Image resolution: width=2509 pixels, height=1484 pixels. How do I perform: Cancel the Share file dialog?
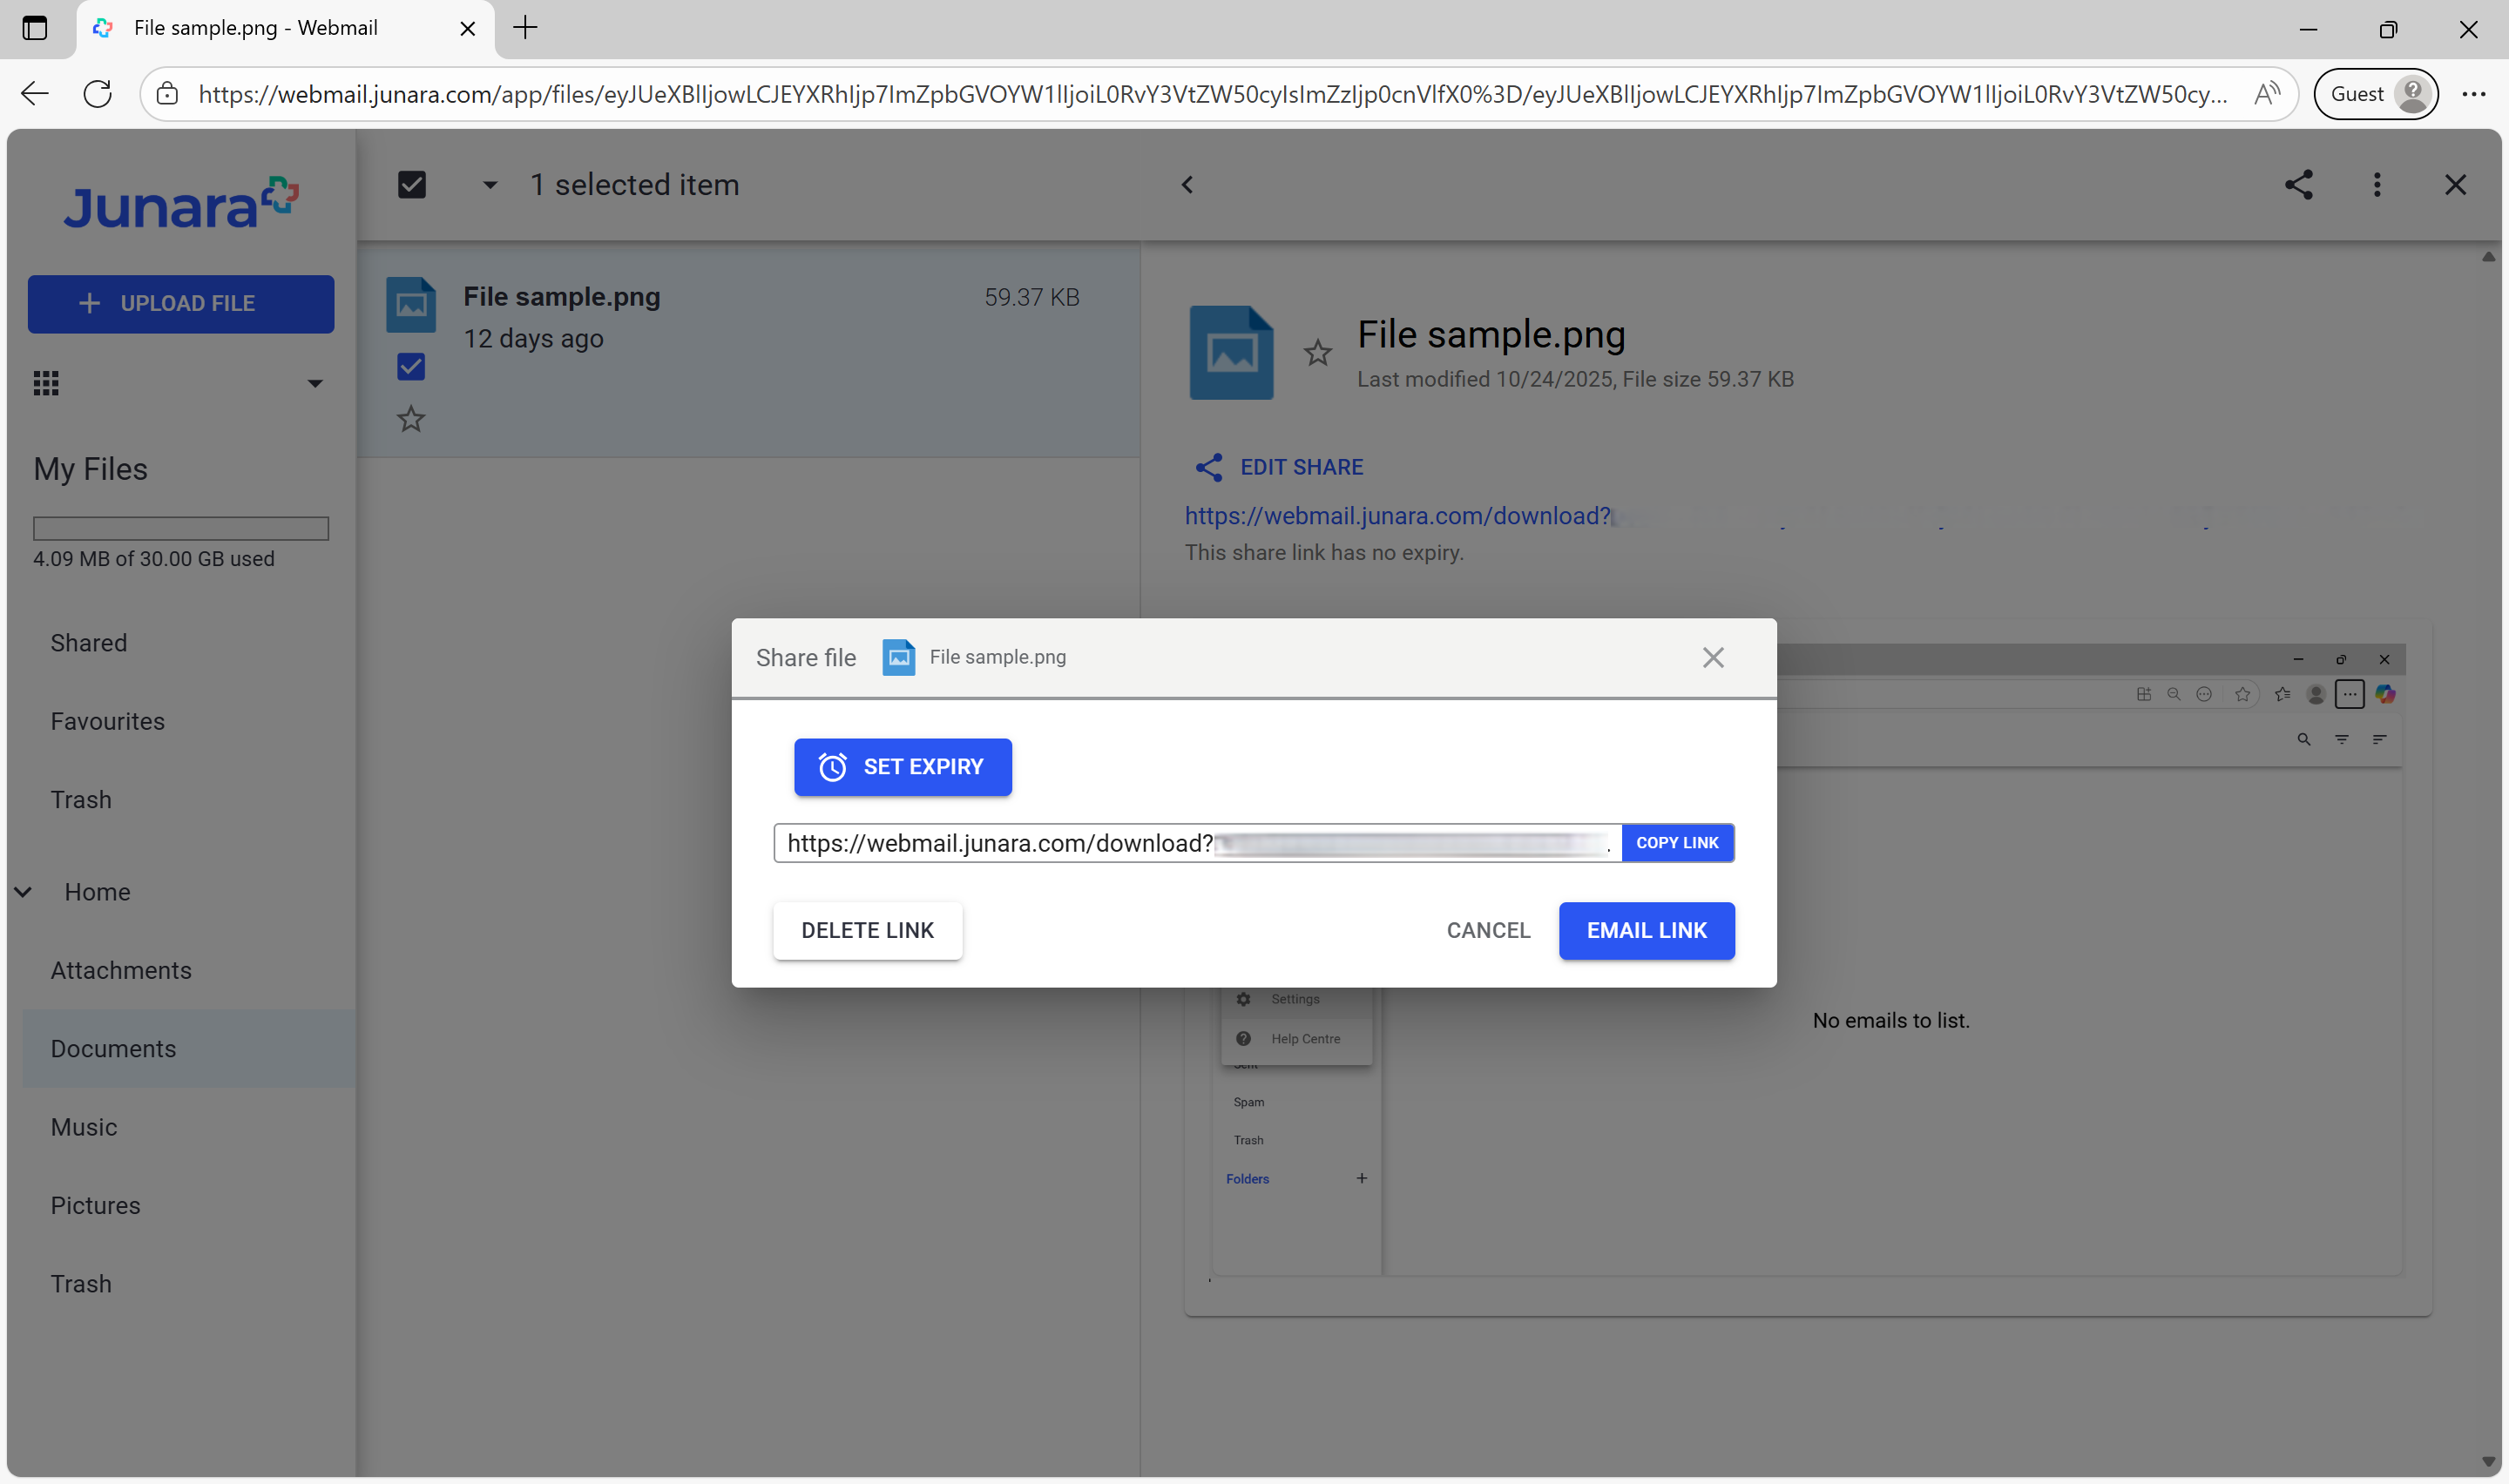pos(1488,931)
